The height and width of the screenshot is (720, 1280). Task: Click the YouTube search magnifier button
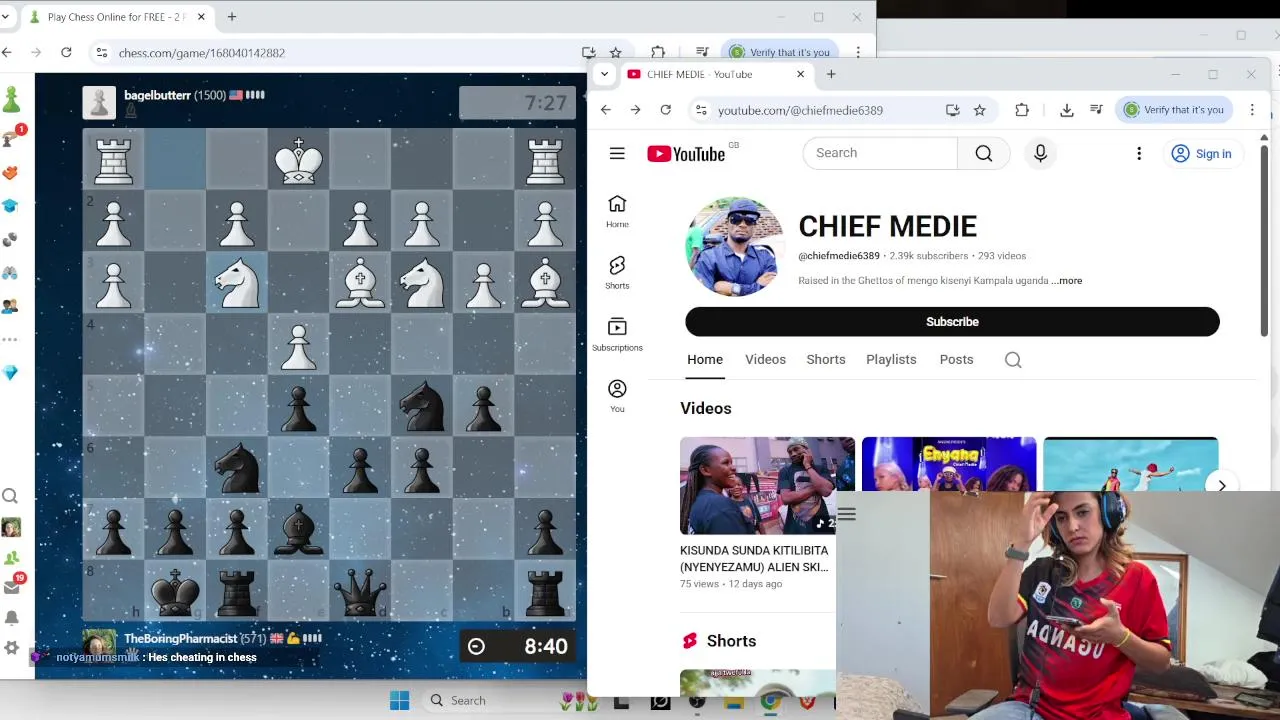(x=984, y=153)
